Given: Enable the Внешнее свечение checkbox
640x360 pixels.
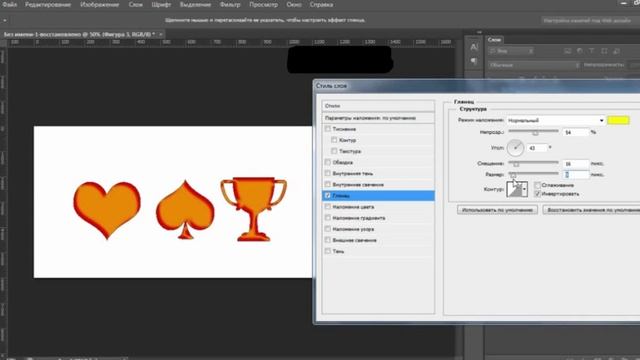Looking at the screenshot, I should tap(328, 240).
